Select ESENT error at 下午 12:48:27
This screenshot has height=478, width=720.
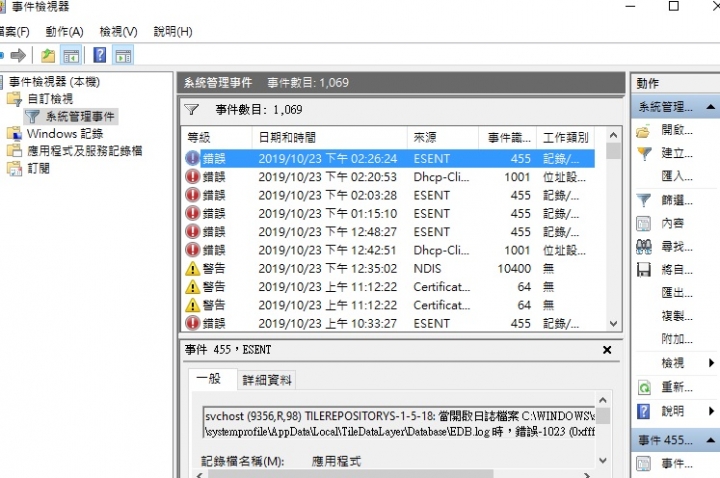click(x=389, y=232)
